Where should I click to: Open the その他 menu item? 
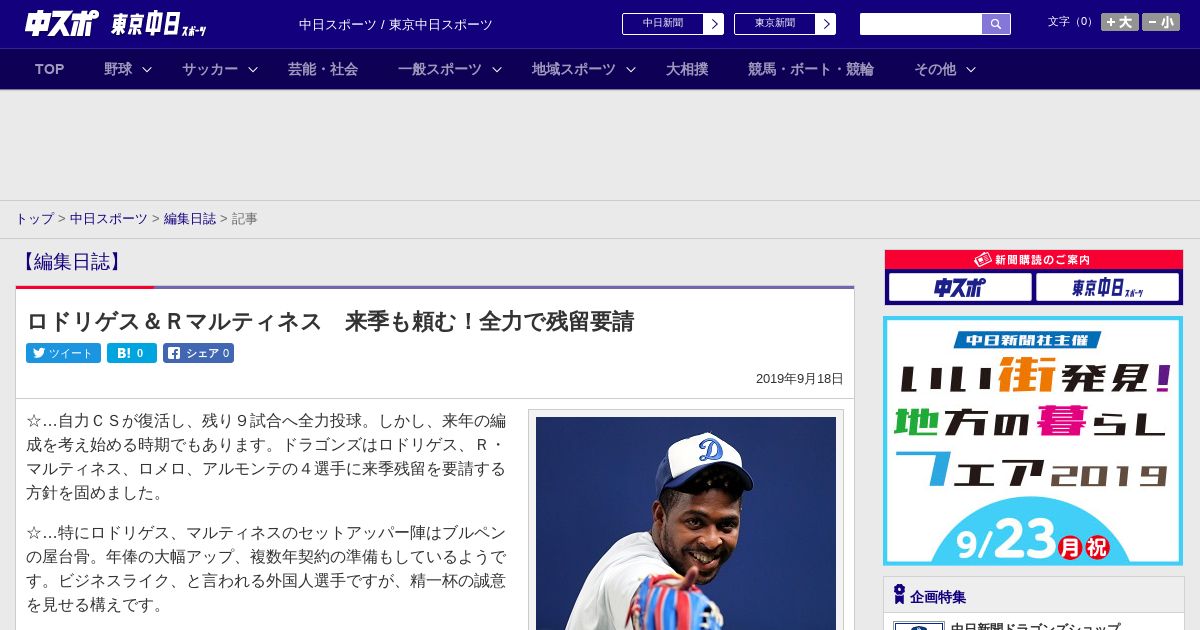935,69
